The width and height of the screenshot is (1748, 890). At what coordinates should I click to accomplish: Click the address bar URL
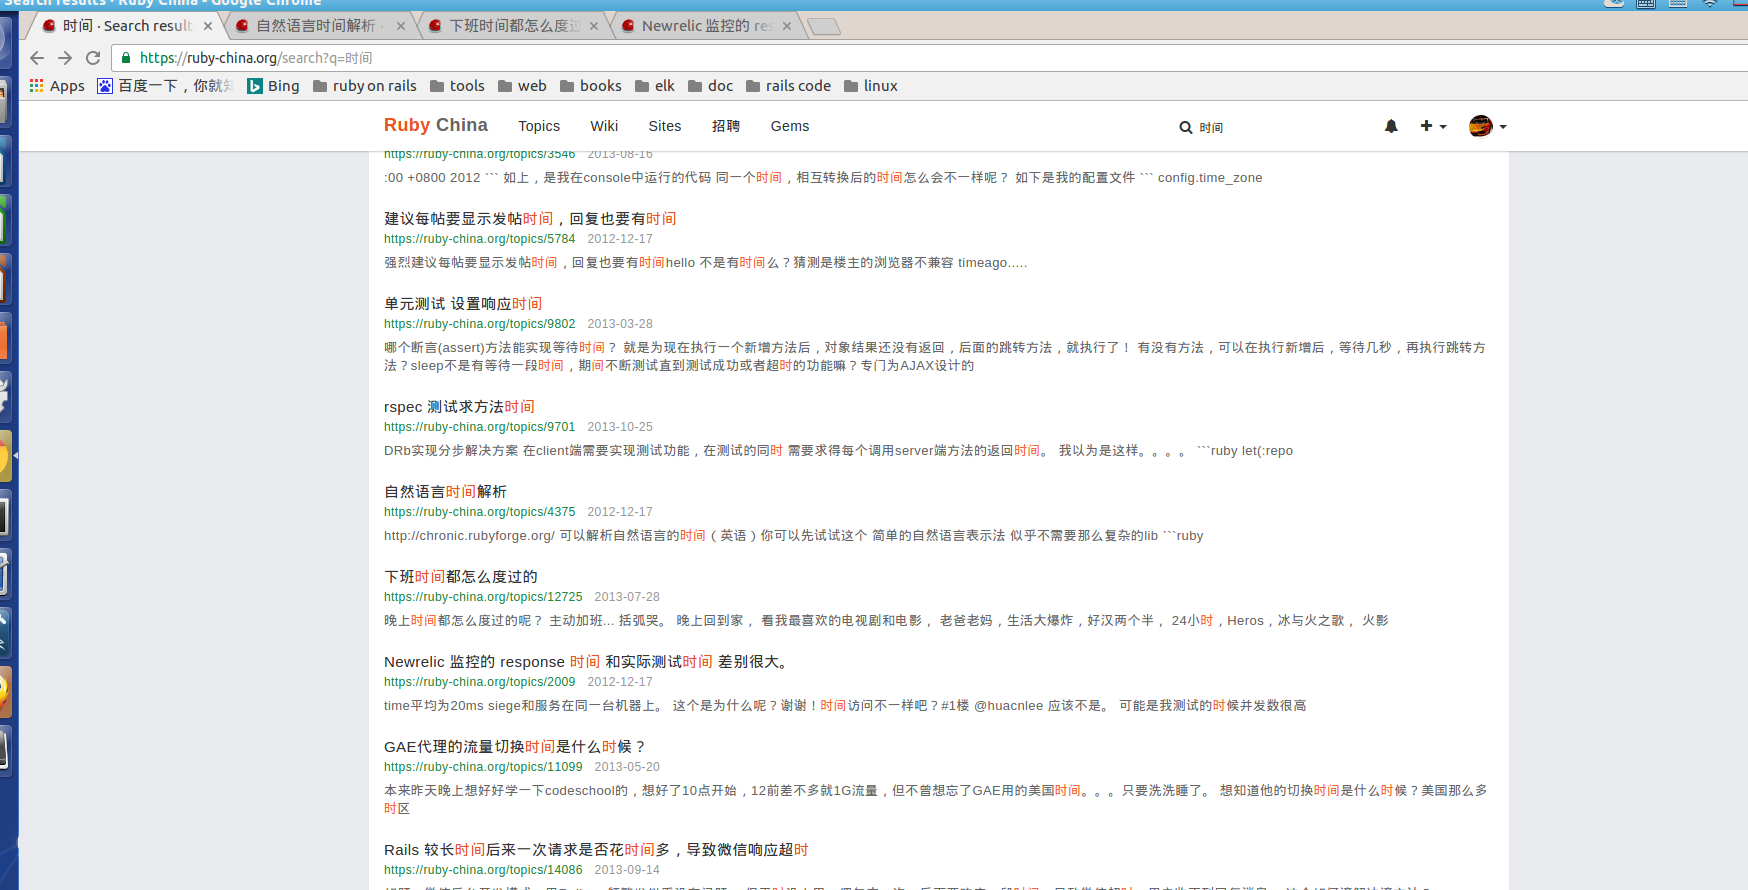click(x=256, y=58)
